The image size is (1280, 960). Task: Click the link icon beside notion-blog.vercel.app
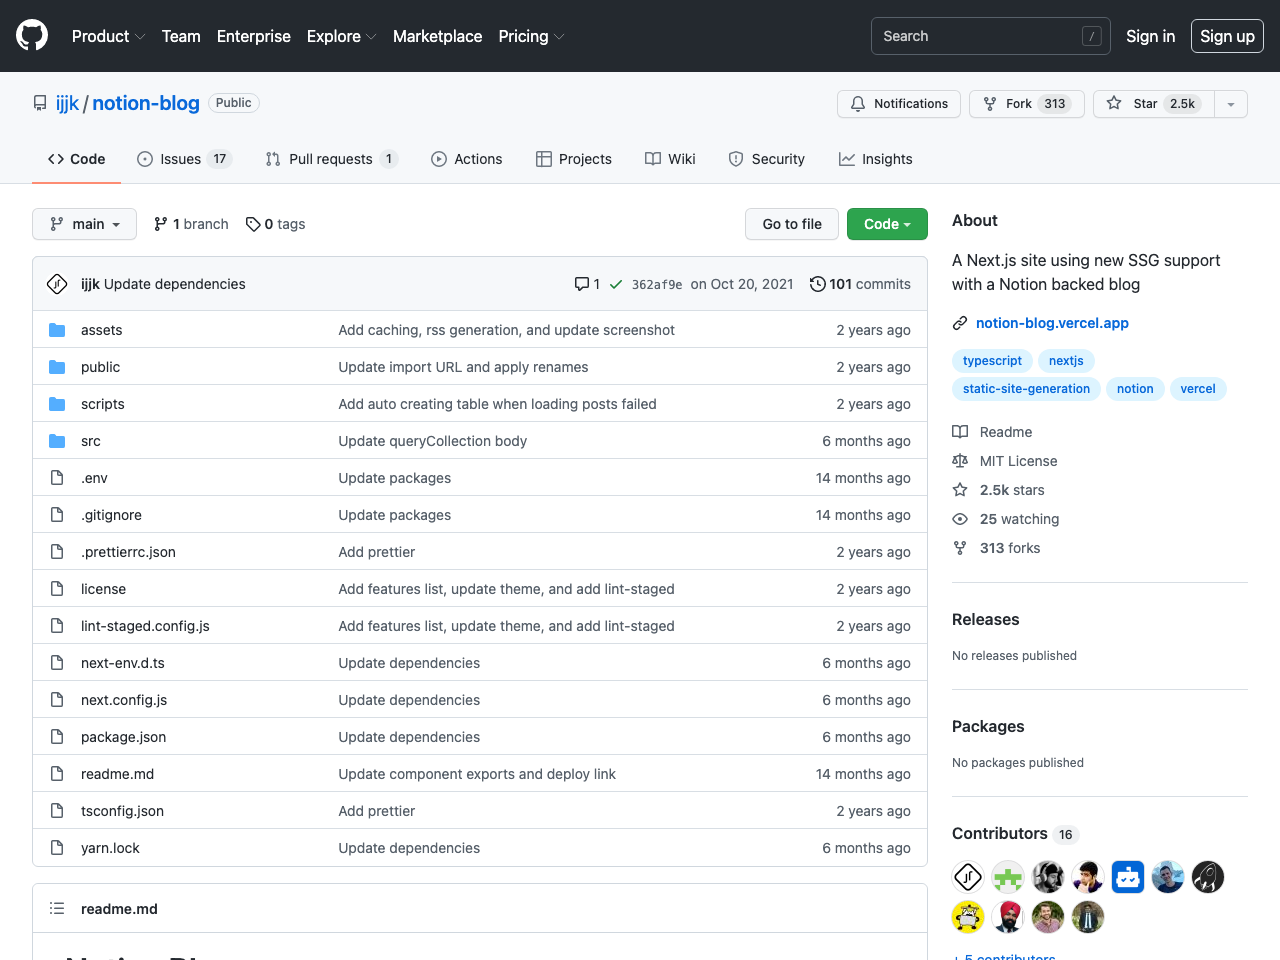pos(960,322)
